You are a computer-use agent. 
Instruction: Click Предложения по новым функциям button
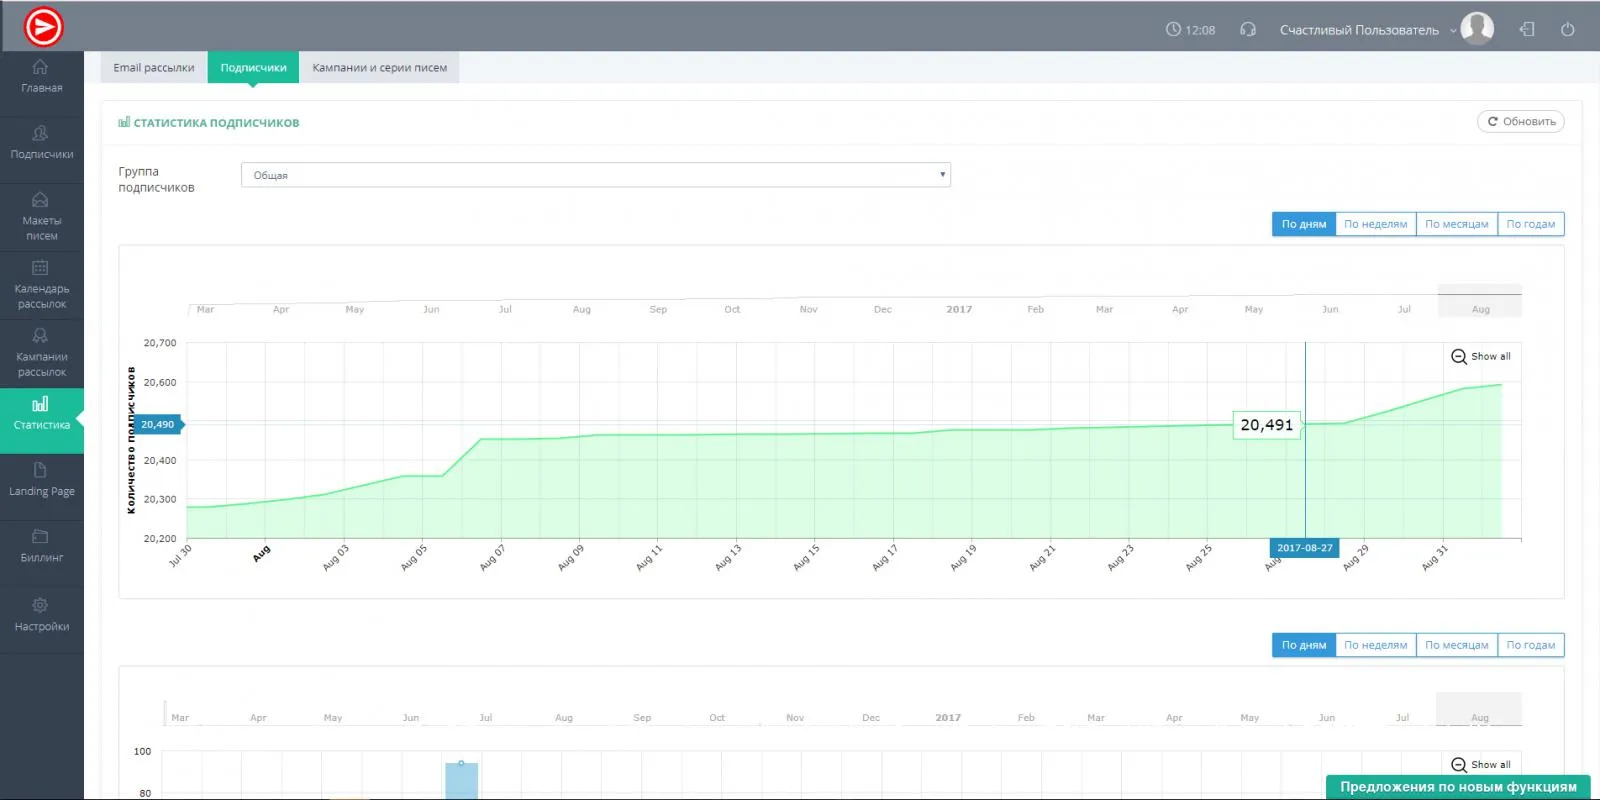[1457, 787]
